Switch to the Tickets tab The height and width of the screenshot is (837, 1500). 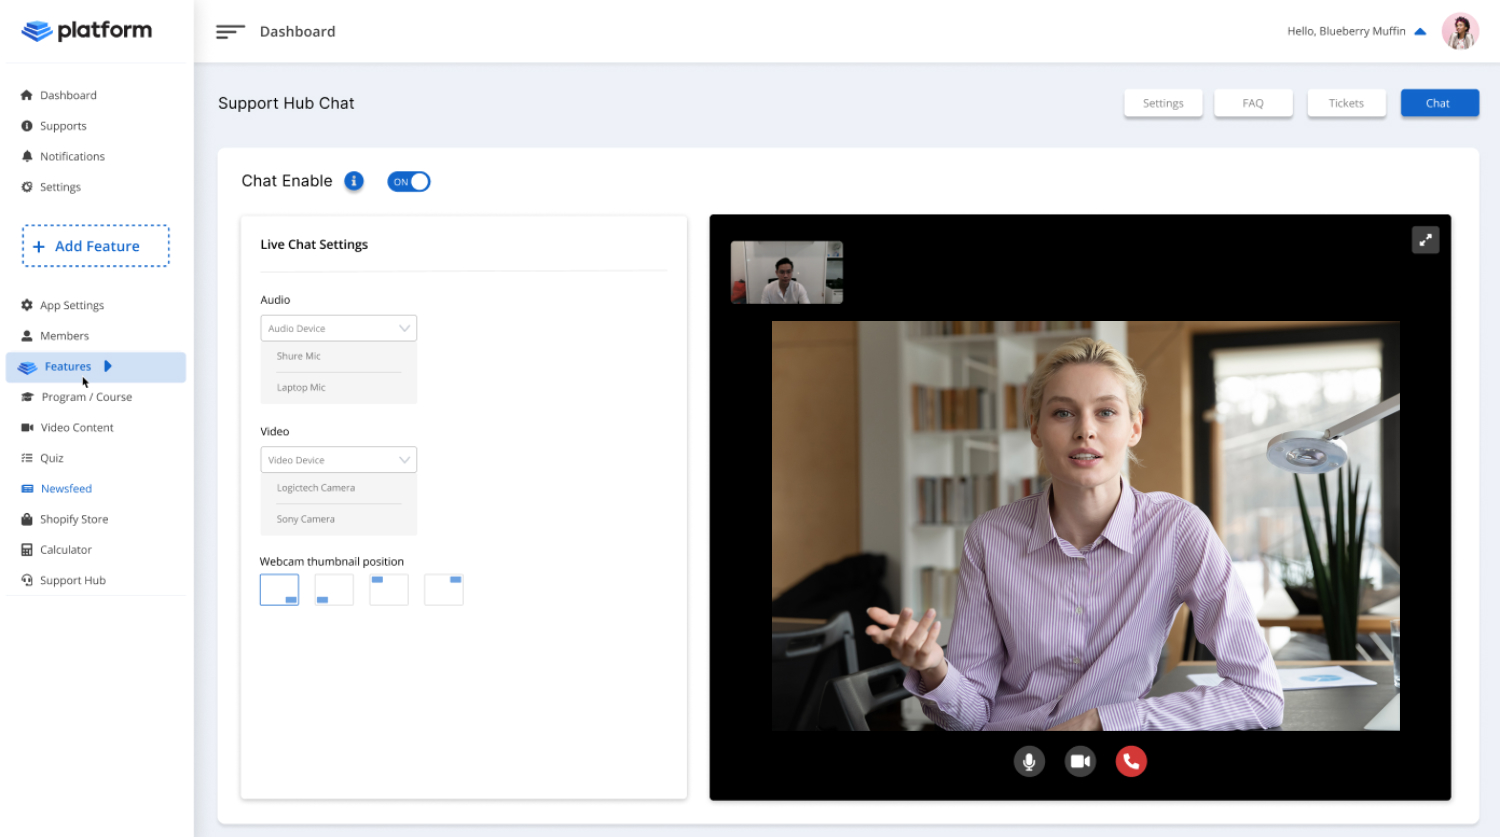(1346, 103)
